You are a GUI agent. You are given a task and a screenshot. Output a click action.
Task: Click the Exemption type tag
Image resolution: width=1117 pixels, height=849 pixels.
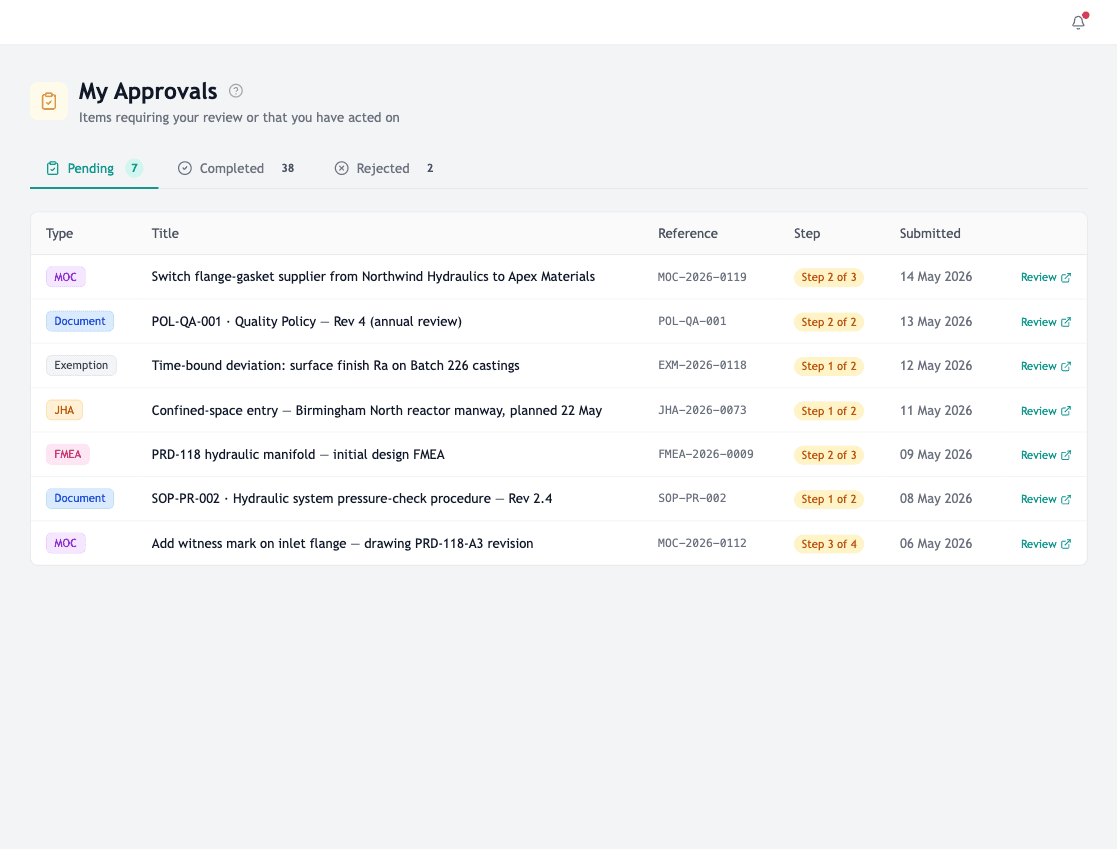[x=81, y=365]
